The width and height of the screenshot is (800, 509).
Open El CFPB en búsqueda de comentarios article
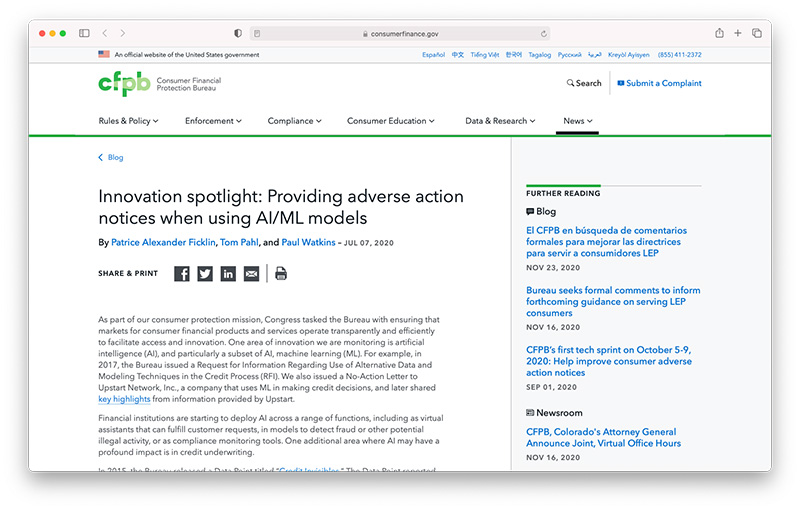click(606, 242)
